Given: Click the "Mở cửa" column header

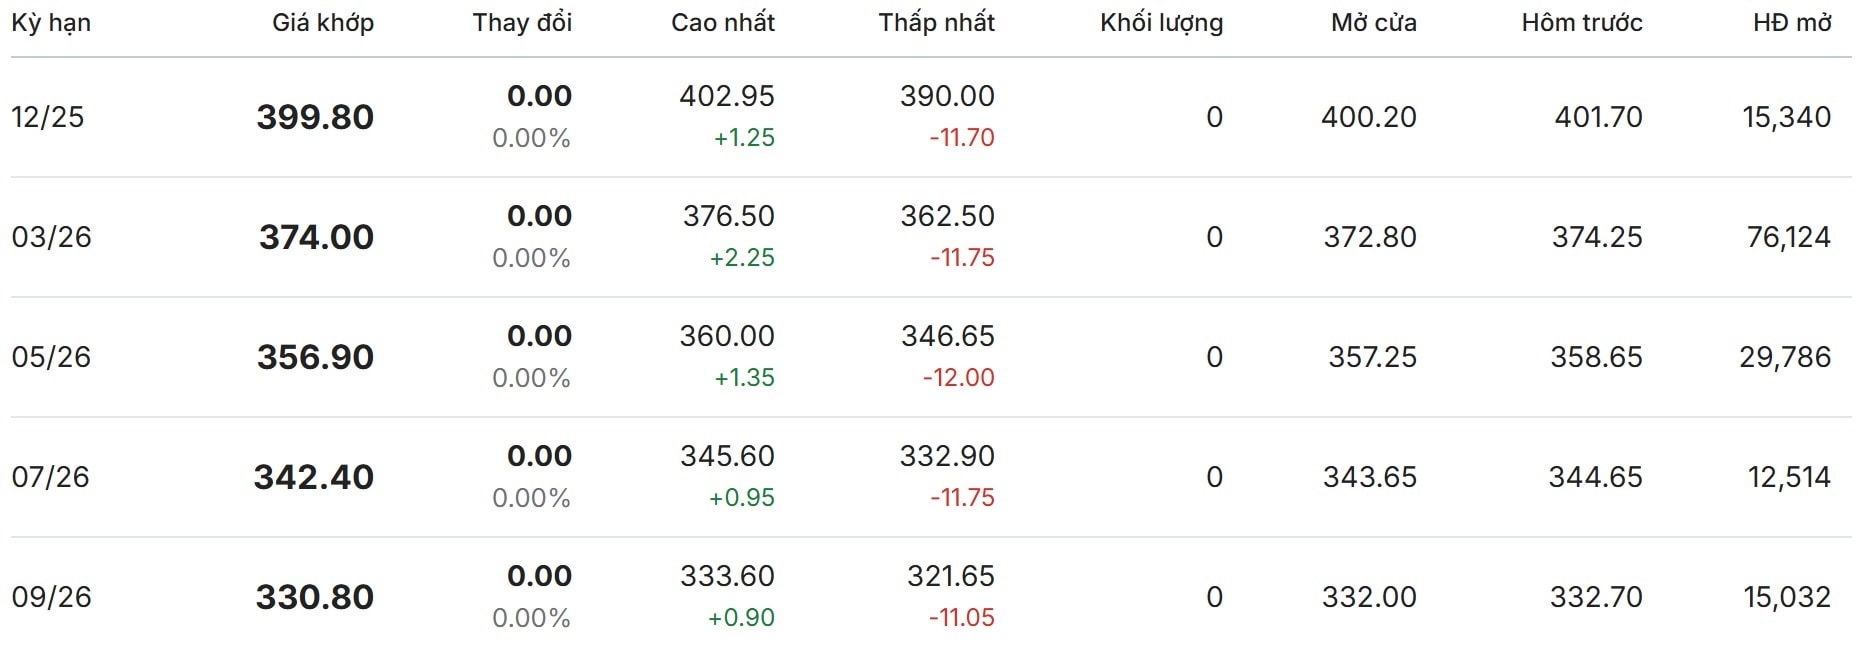Looking at the screenshot, I should (x=1373, y=23).
